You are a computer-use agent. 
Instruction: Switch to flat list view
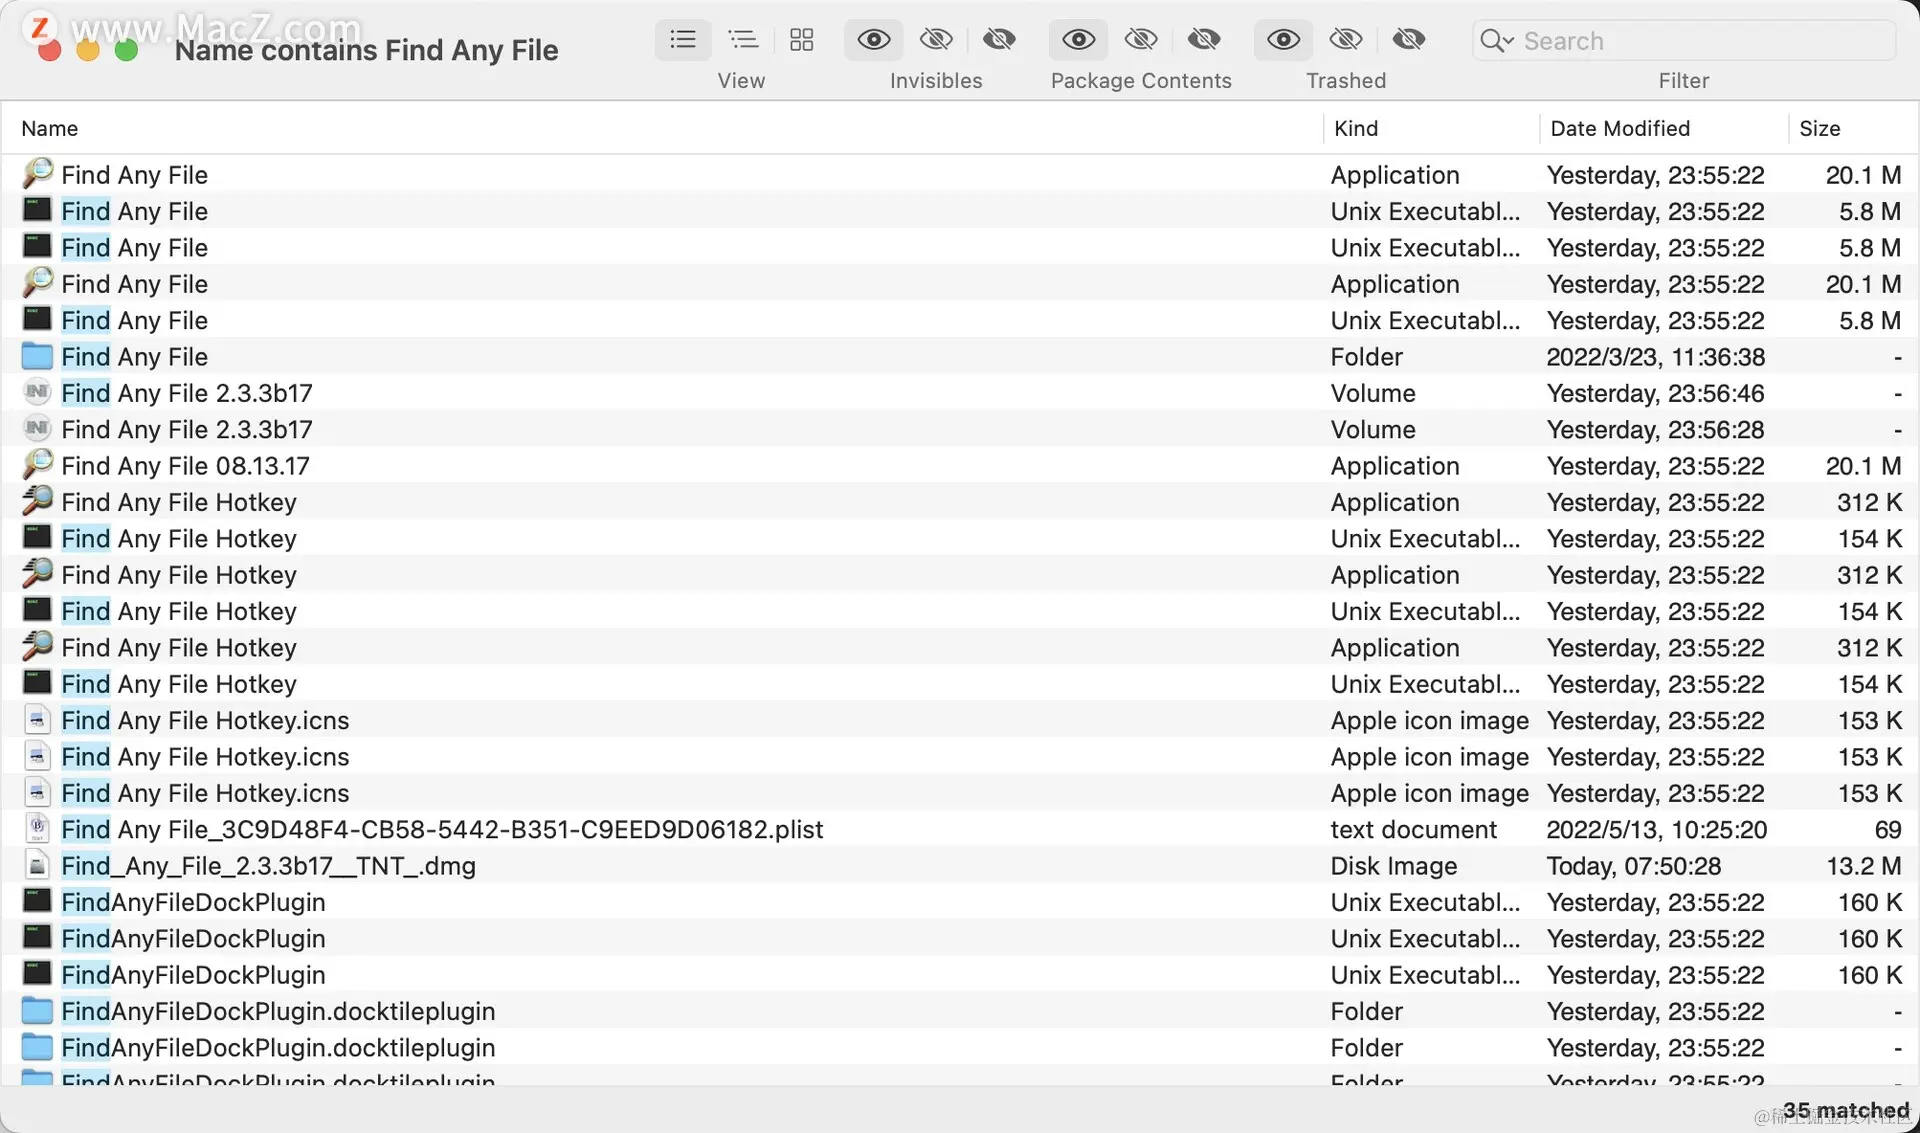[683, 40]
